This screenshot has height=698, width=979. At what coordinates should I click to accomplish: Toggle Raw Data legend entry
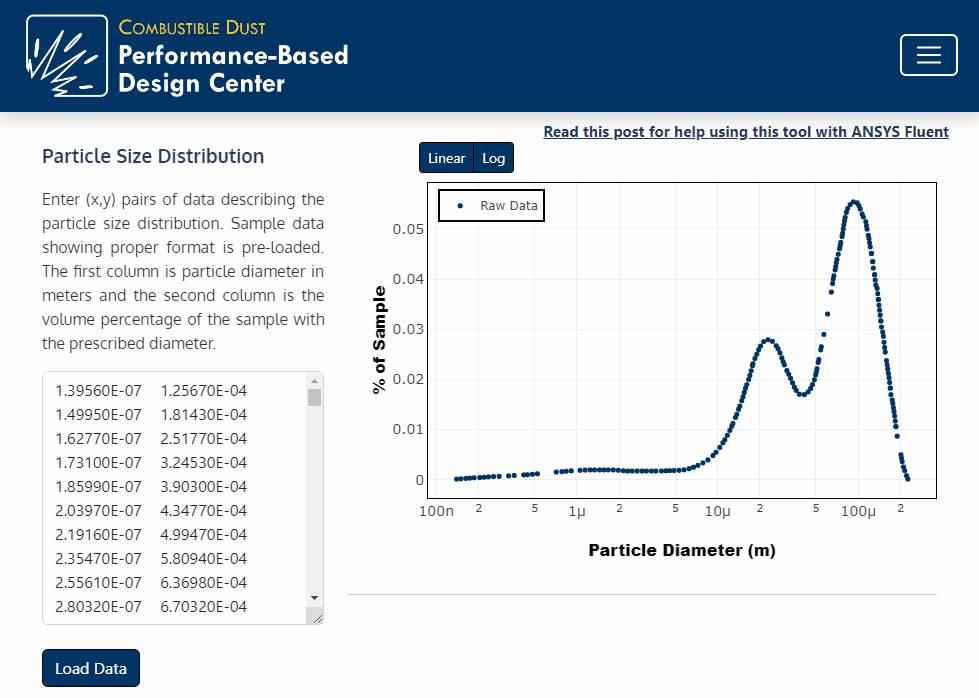[x=491, y=205]
